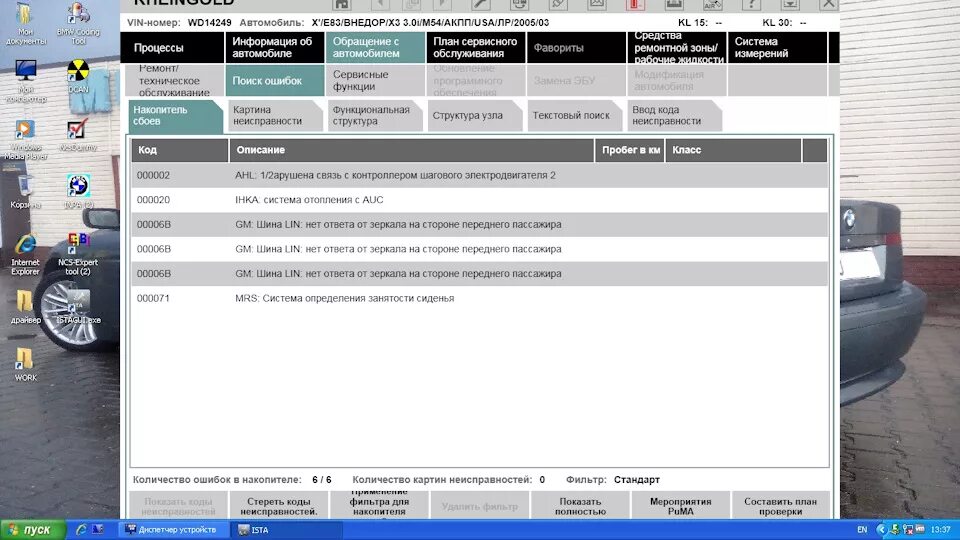Open Процессы main menu
This screenshot has width=960, height=540.
172,48
